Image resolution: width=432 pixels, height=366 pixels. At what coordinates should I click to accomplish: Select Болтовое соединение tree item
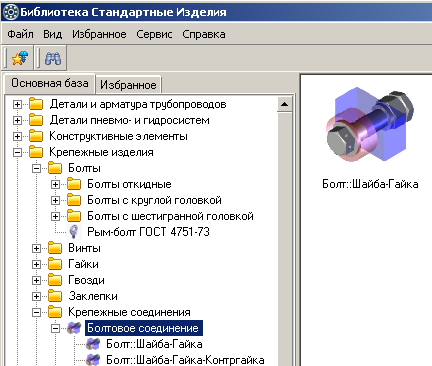click(x=143, y=328)
